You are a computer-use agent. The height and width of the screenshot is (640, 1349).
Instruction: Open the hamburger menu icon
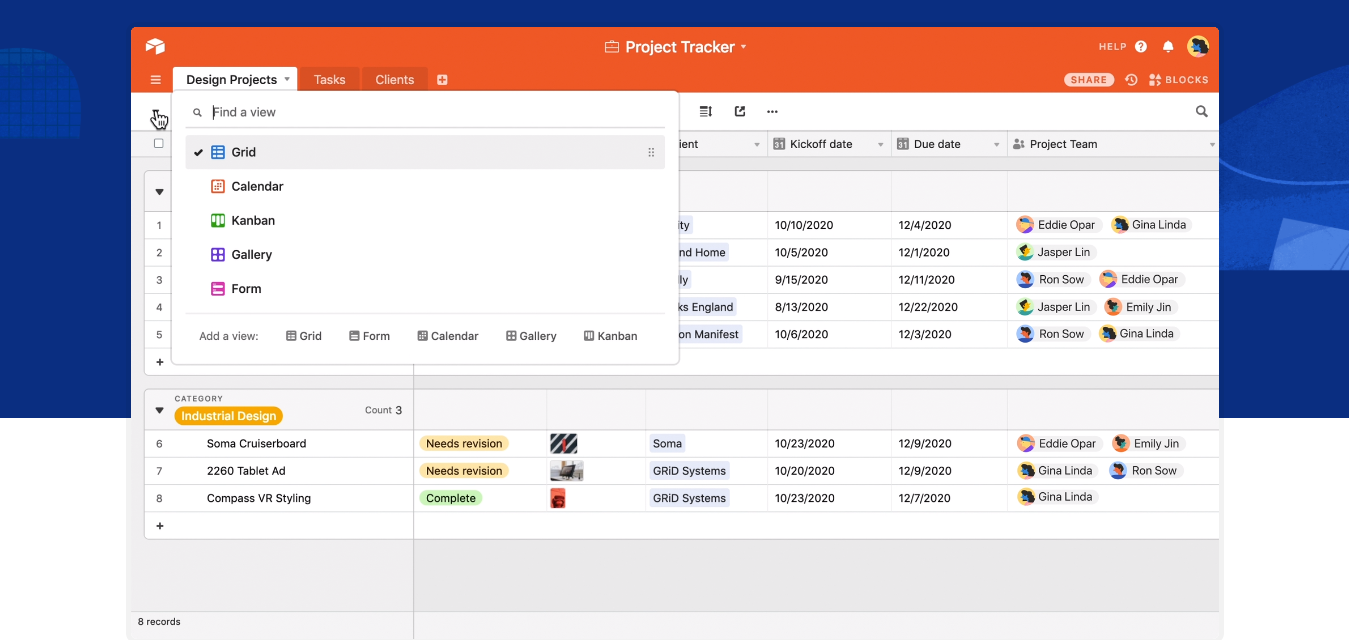coord(156,80)
